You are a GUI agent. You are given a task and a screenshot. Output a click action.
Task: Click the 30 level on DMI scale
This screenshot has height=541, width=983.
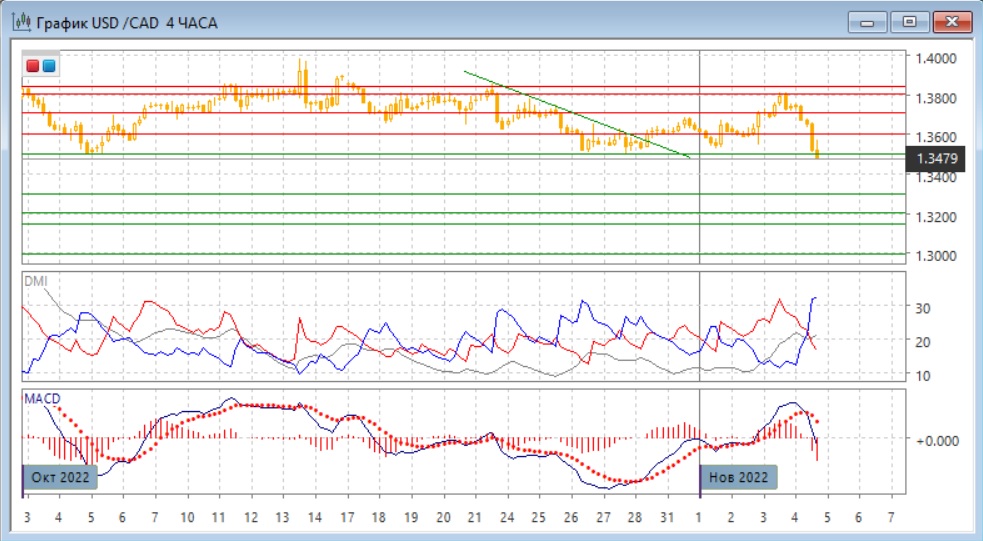[925, 308]
